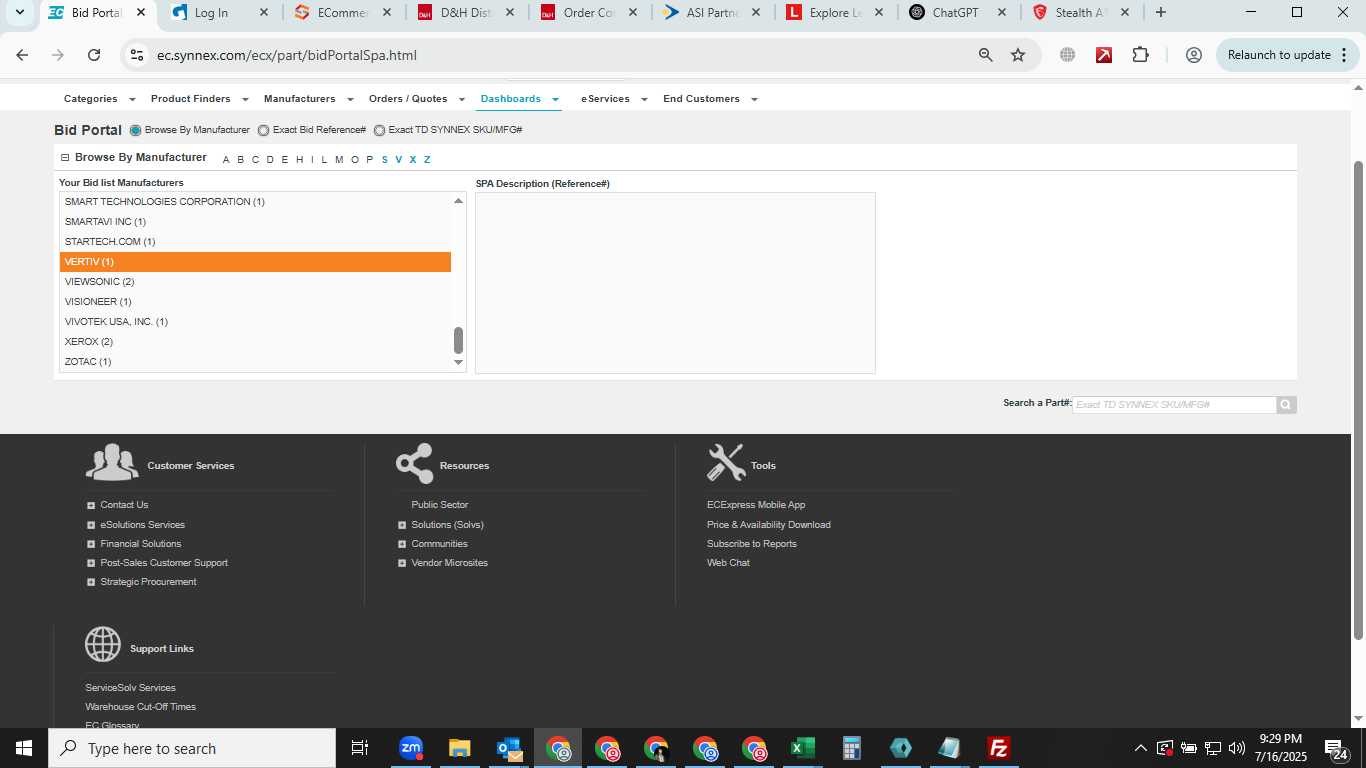The height and width of the screenshot is (768, 1366).
Task: Filter manufacturers by letter S
Action: pos(385,160)
